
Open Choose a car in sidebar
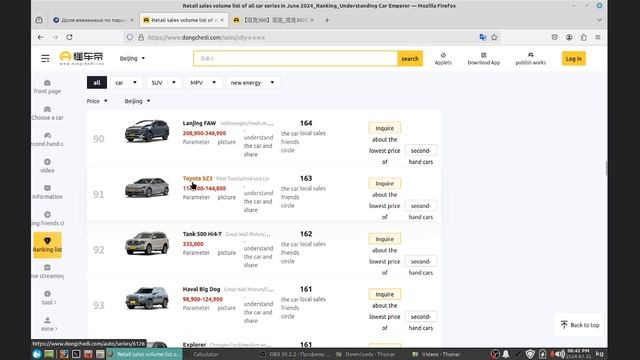coord(47,113)
